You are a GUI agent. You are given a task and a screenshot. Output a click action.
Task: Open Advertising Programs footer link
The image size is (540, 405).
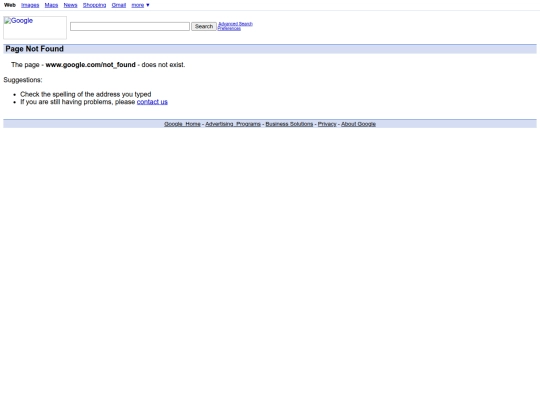click(x=233, y=124)
